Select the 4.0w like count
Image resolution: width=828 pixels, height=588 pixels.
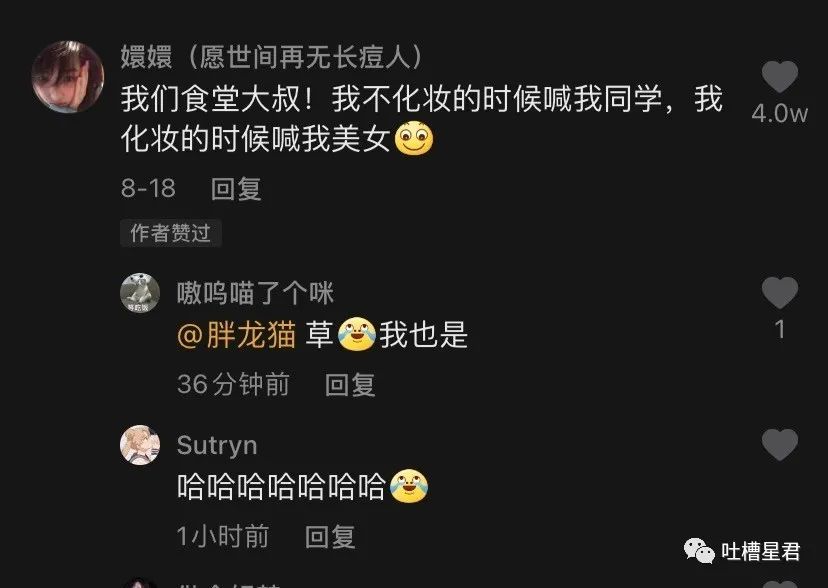point(779,113)
